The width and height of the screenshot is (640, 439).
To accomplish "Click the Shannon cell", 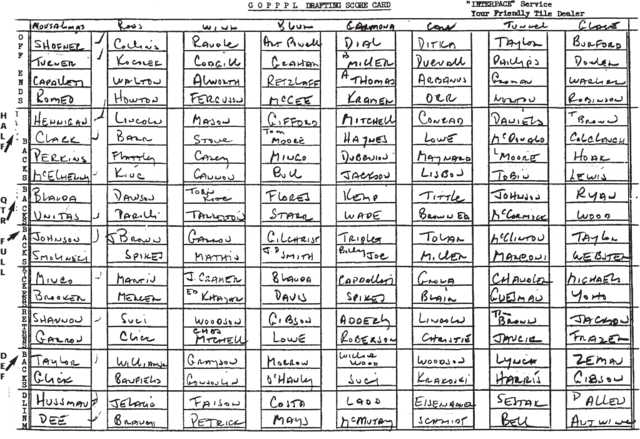I will [61, 317].
